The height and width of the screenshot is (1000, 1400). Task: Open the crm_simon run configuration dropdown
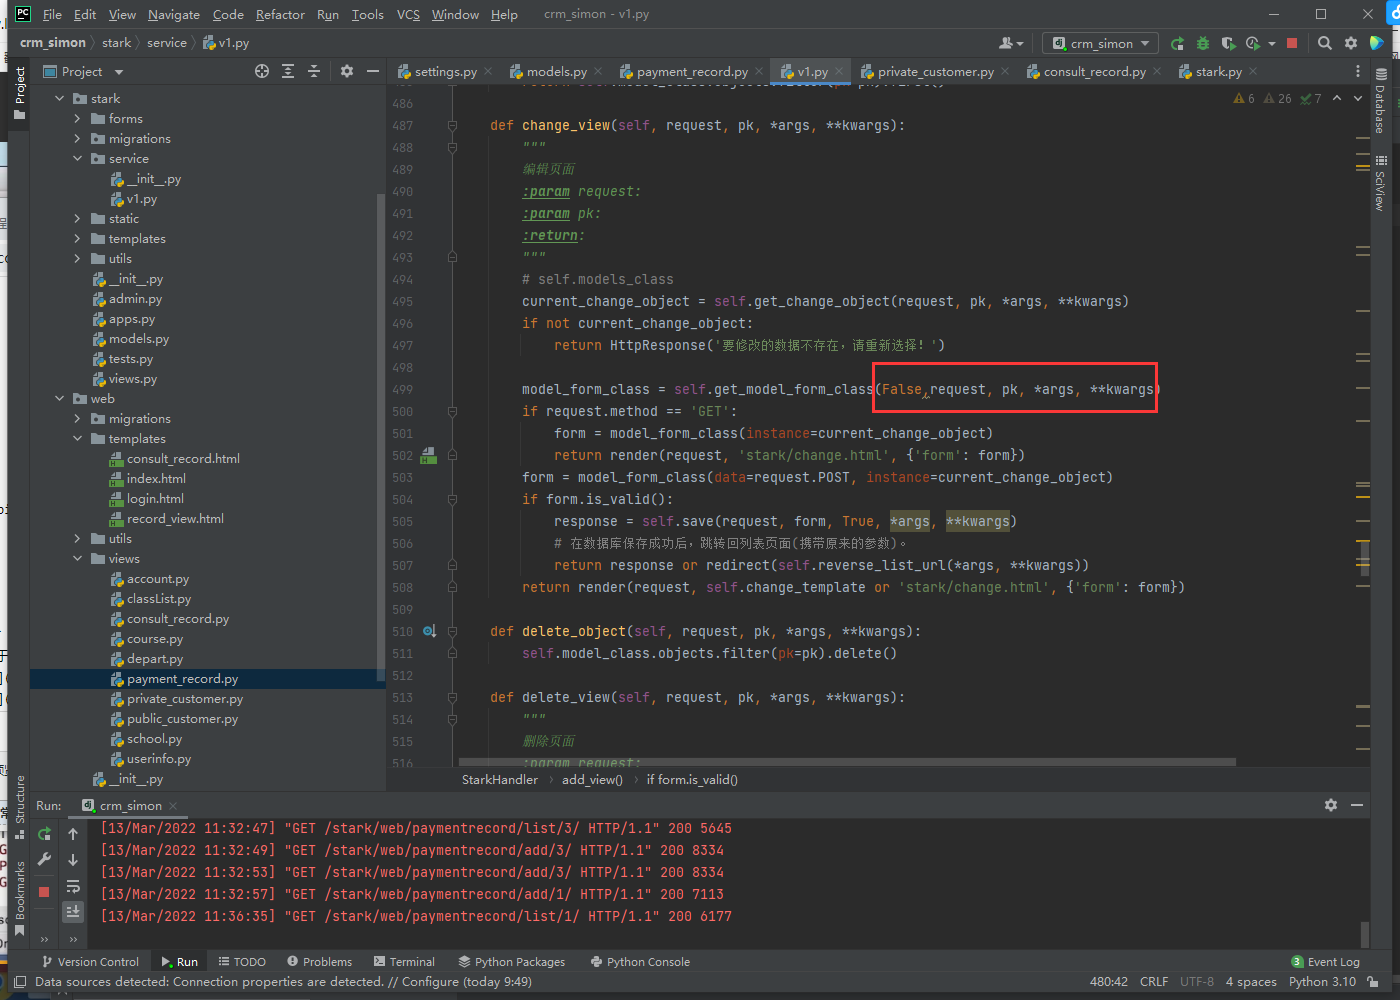pyautogui.click(x=1101, y=43)
